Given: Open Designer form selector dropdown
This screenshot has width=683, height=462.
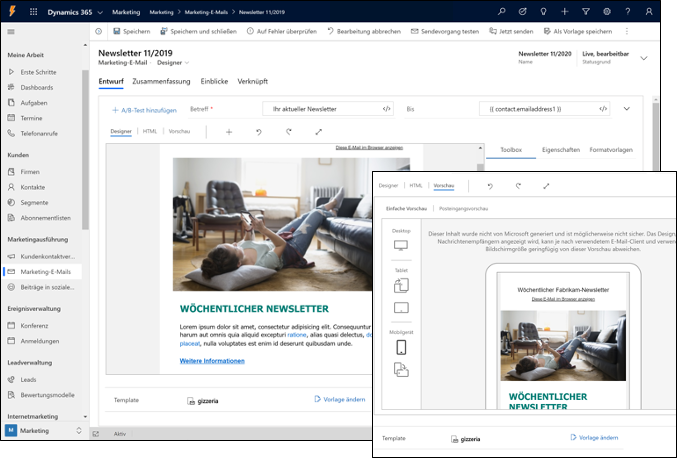Looking at the screenshot, I should pos(173,63).
